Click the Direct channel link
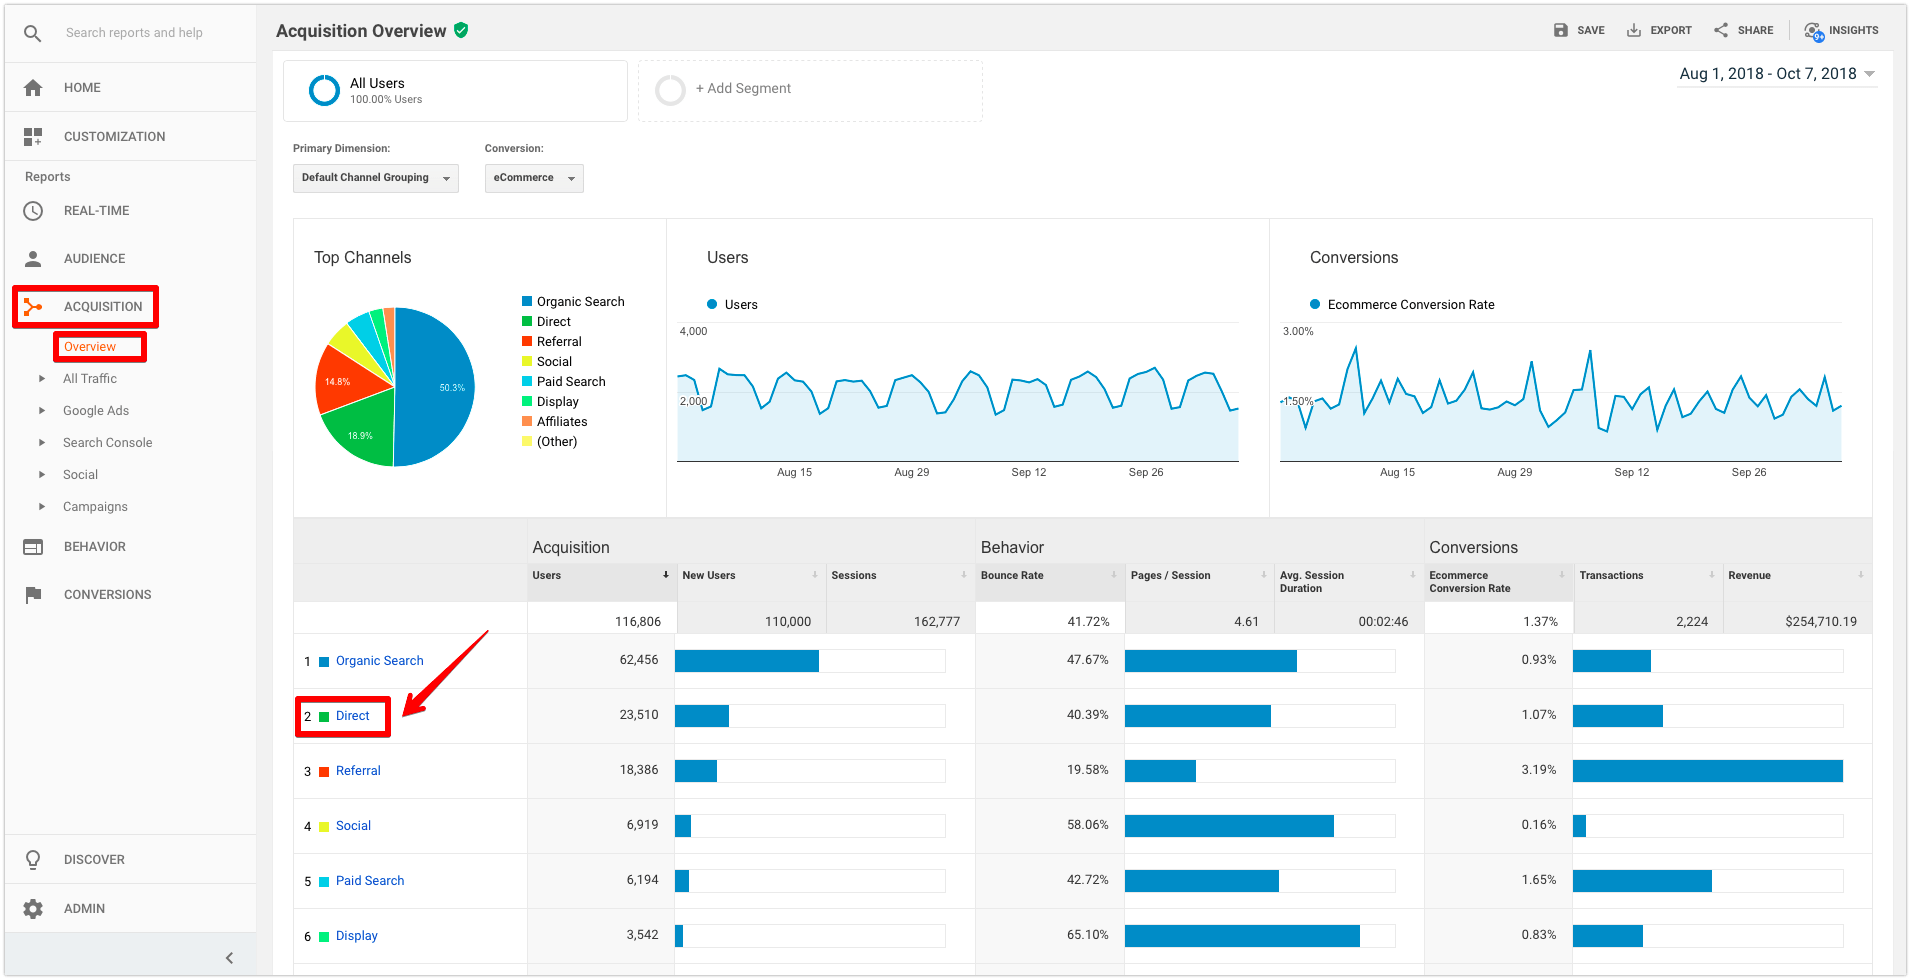Image resolution: width=1911 pixels, height=980 pixels. (352, 716)
